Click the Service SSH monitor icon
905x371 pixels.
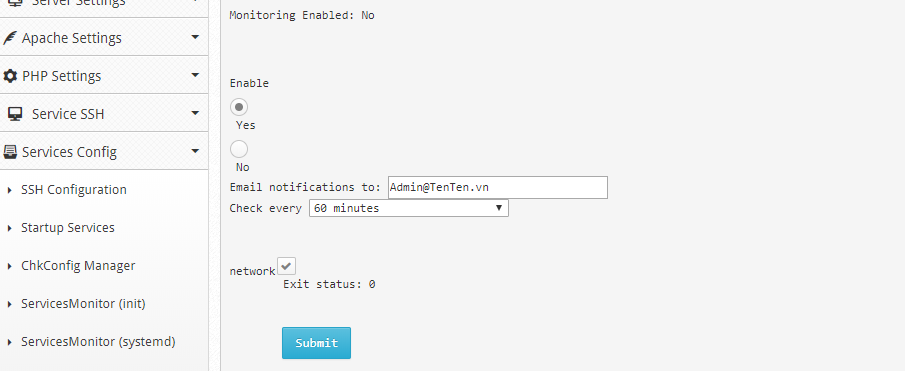pos(15,114)
